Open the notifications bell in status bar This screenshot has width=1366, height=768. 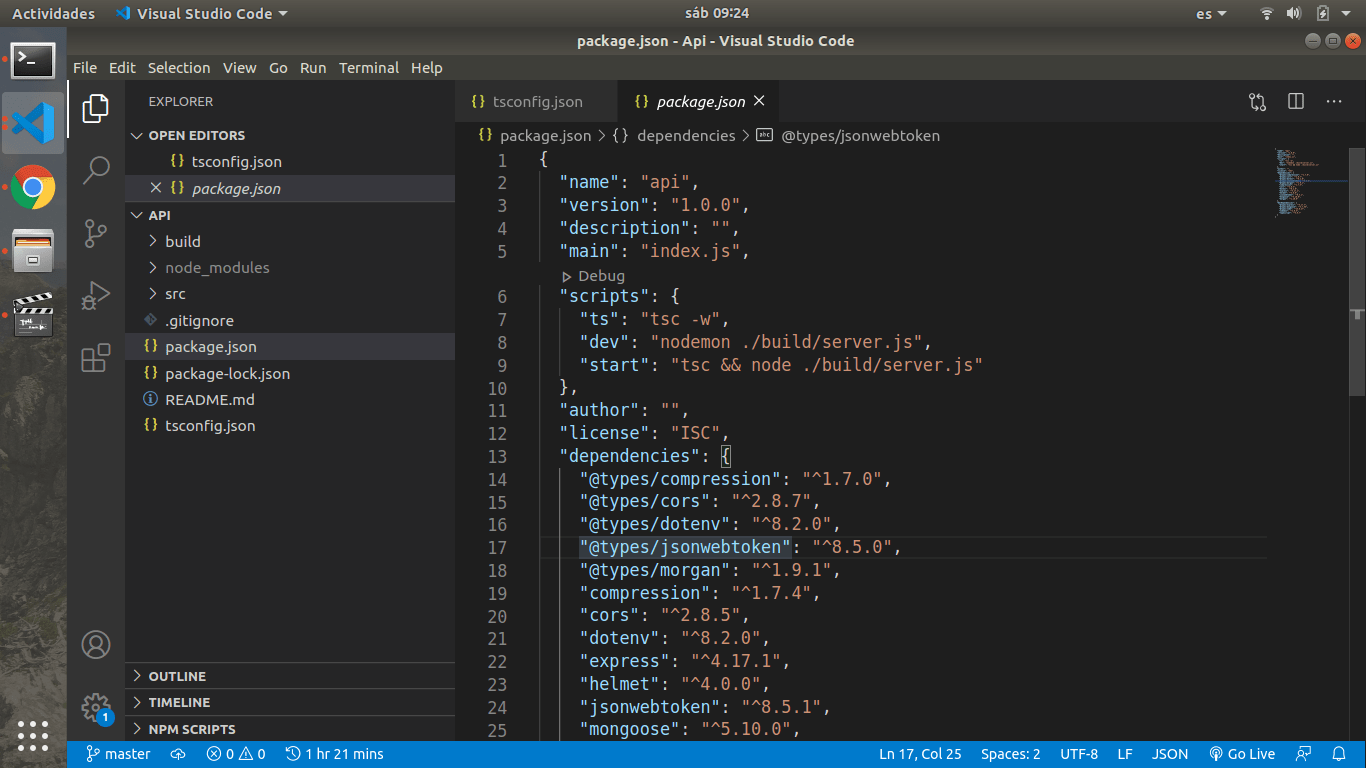click(x=1339, y=754)
